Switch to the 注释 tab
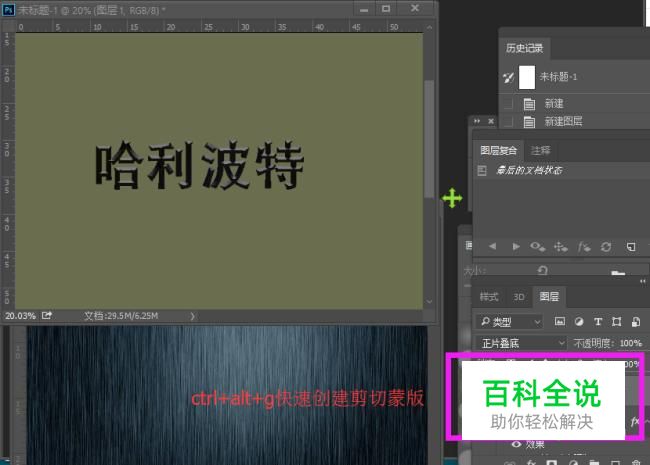This screenshot has width=650, height=465. click(541, 150)
